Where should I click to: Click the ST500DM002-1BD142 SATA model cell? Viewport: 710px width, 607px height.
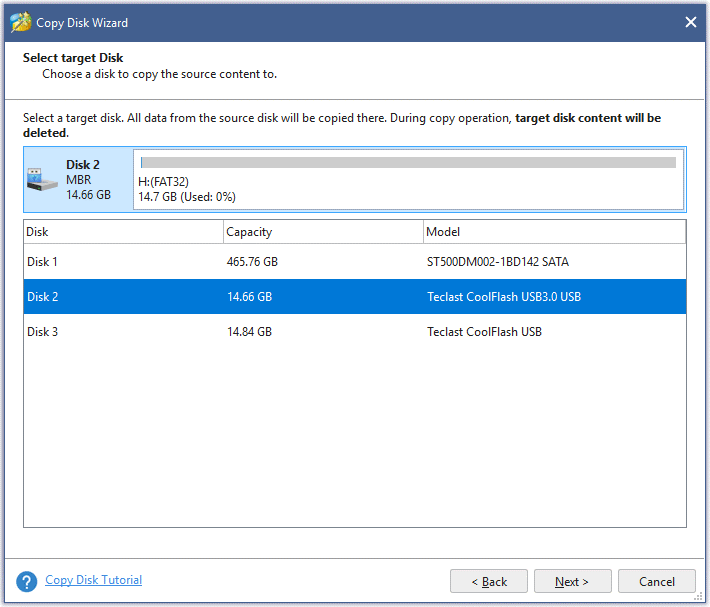(498, 262)
